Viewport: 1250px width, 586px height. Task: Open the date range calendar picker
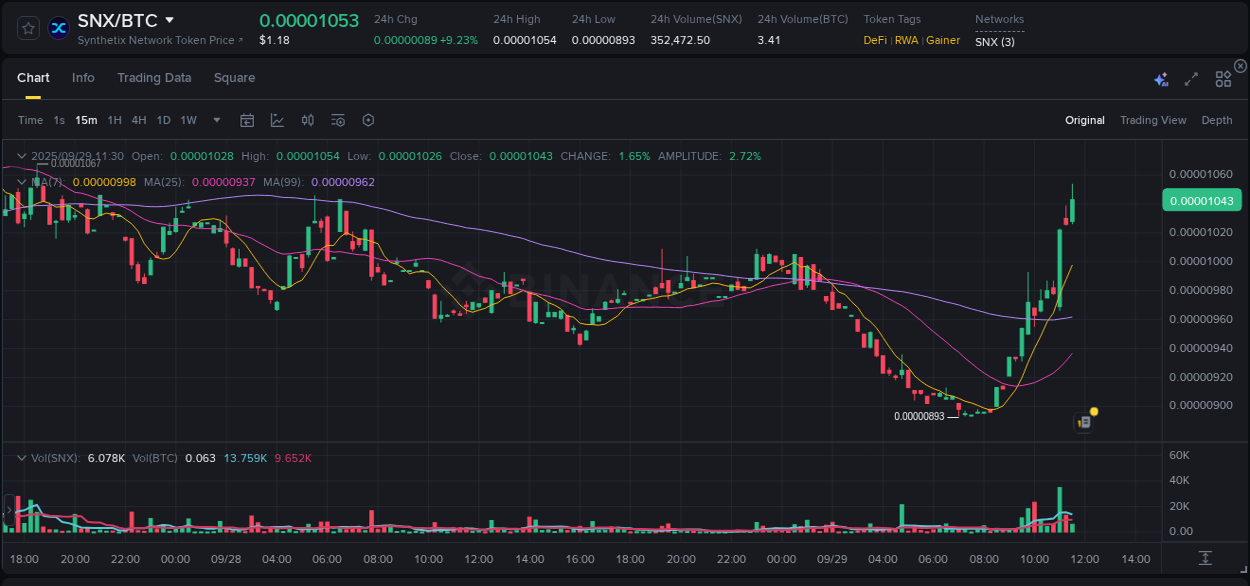coord(247,120)
